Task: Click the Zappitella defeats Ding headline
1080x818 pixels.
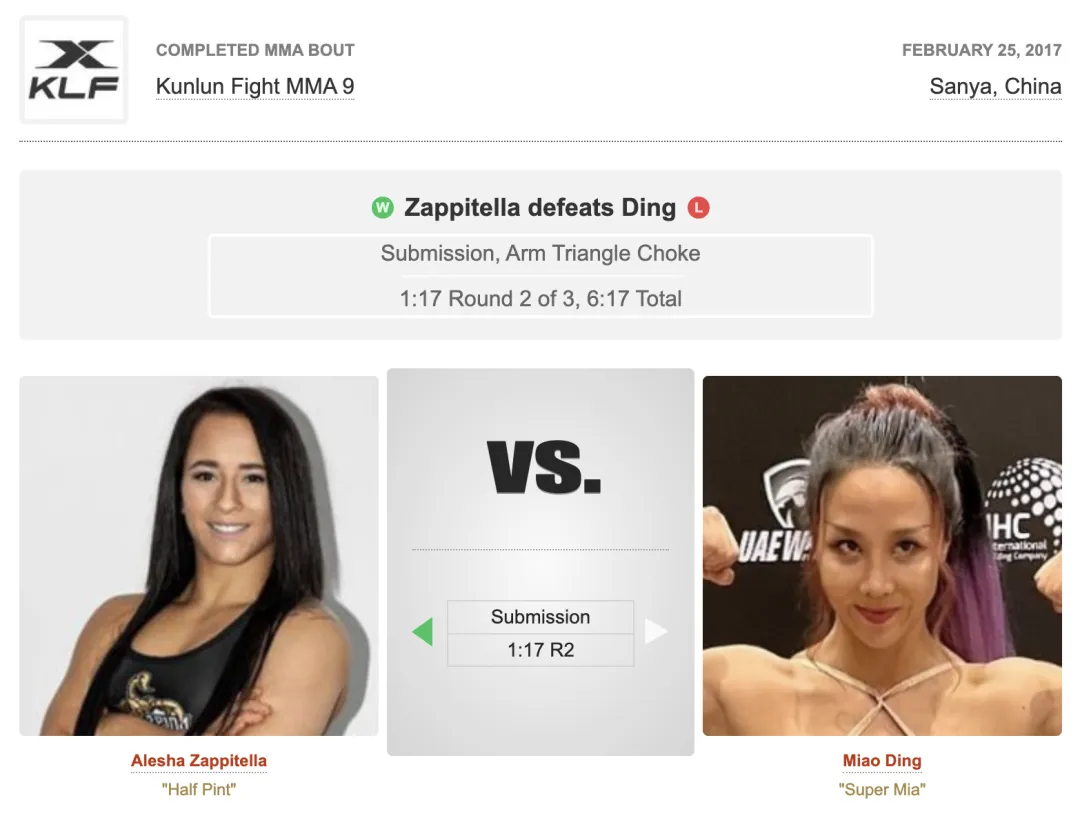Action: click(540, 207)
